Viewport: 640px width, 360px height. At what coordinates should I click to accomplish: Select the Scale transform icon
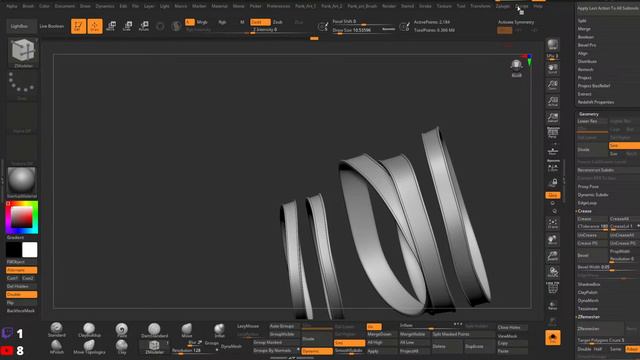click(x=127, y=26)
